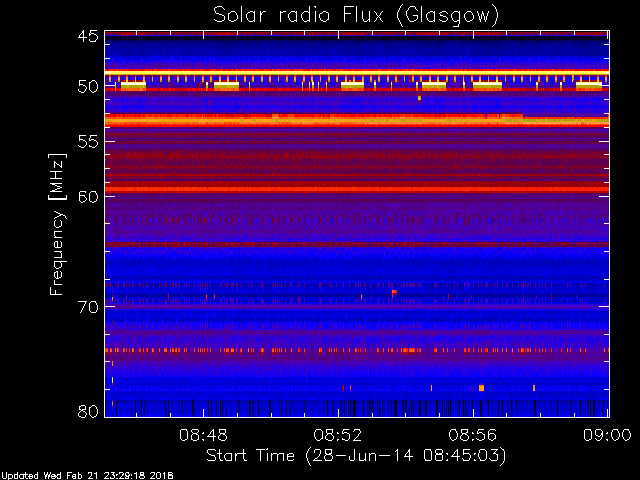This screenshot has width=640, height=480.
Task: Click the "Start Time (28-Jun-14 08:45:03)" label
Action: pos(356,456)
